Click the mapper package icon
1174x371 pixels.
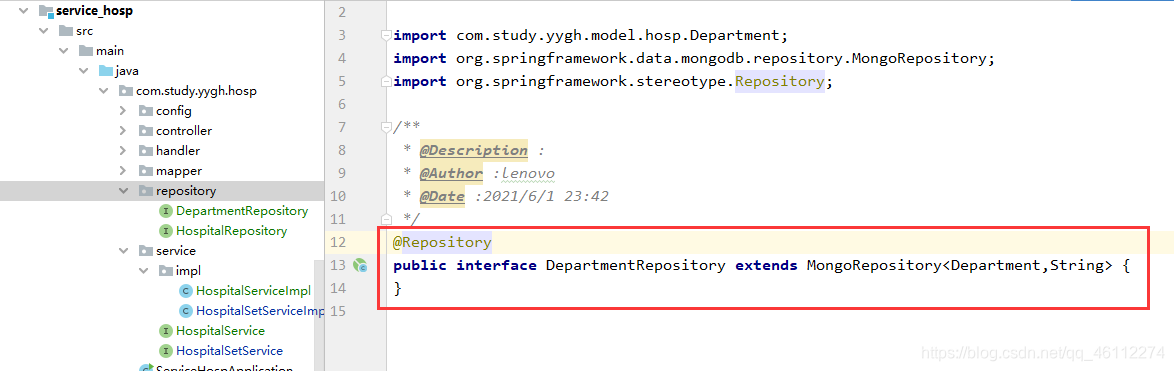tap(145, 171)
